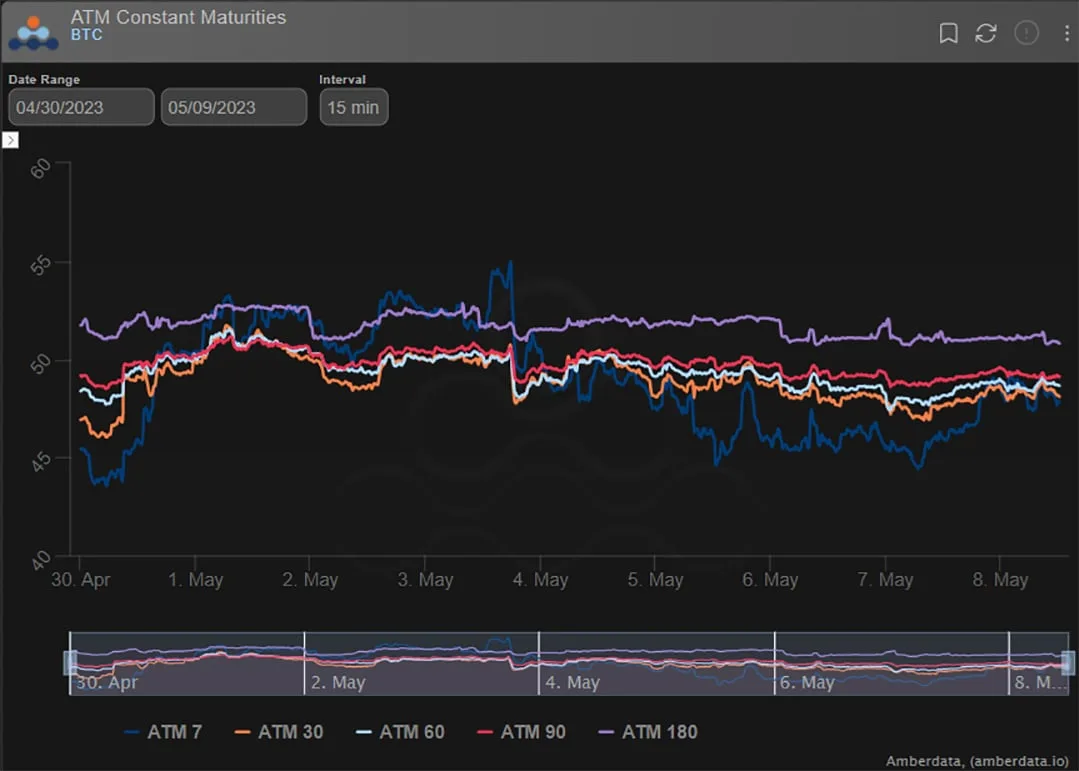
Task: Click the navigator at 4. May
Action: pos(572,683)
